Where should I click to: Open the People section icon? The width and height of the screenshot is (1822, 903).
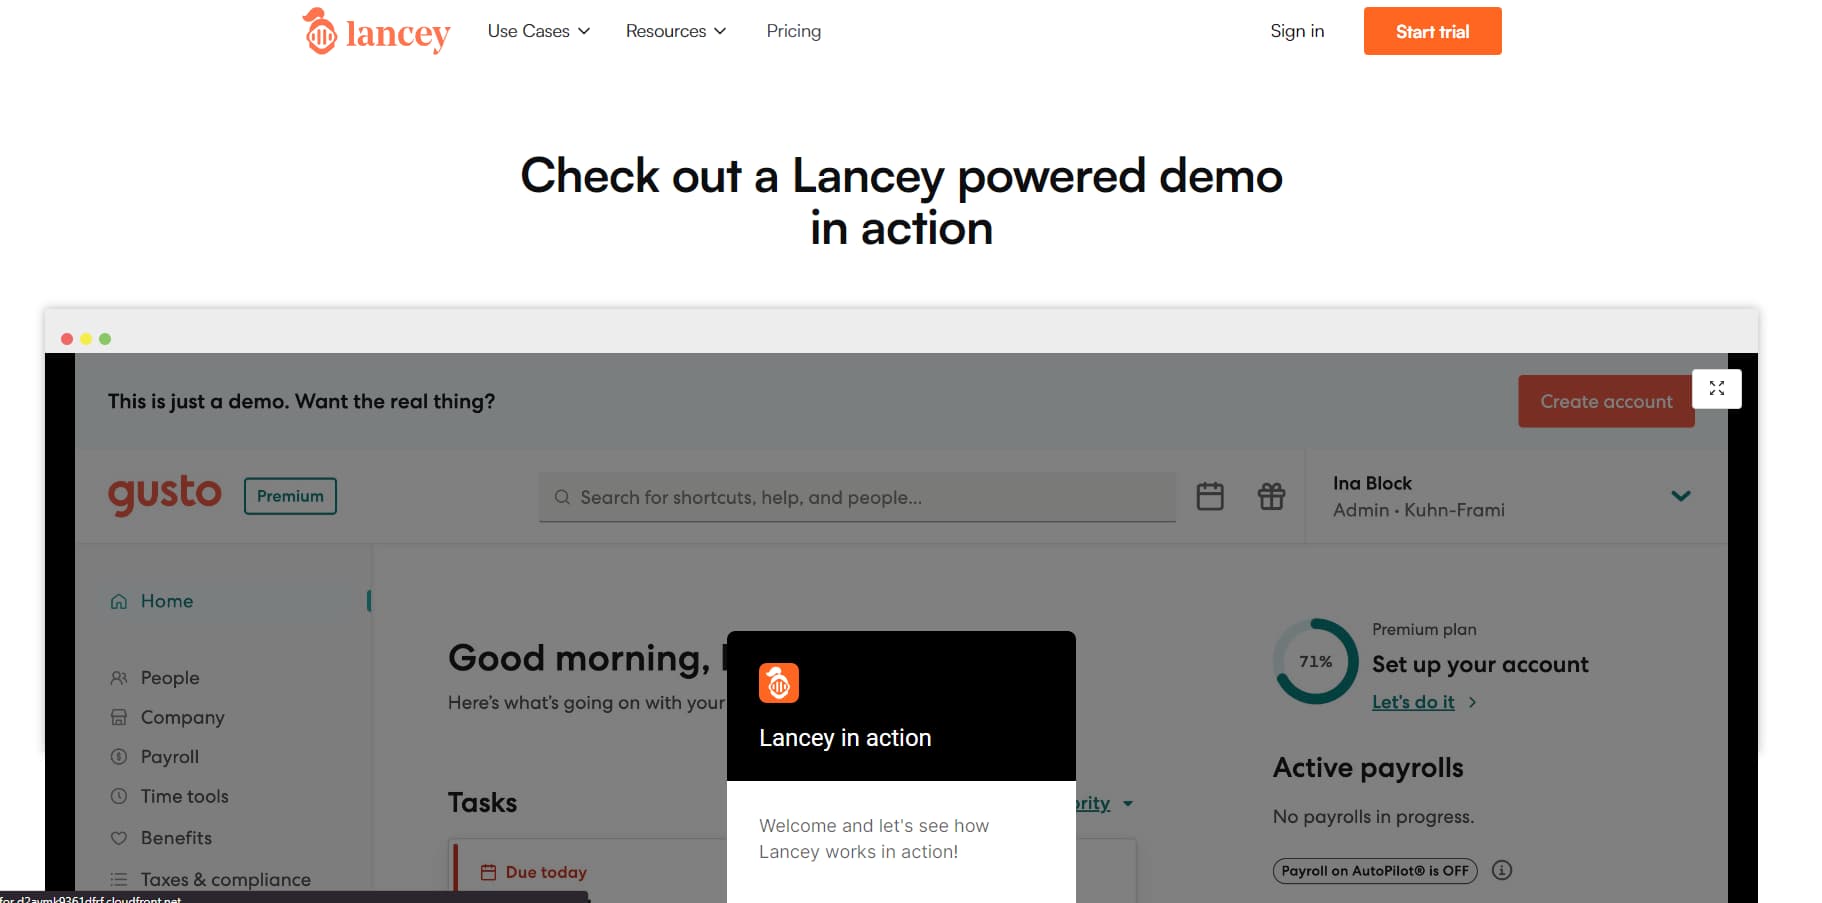[119, 677]
